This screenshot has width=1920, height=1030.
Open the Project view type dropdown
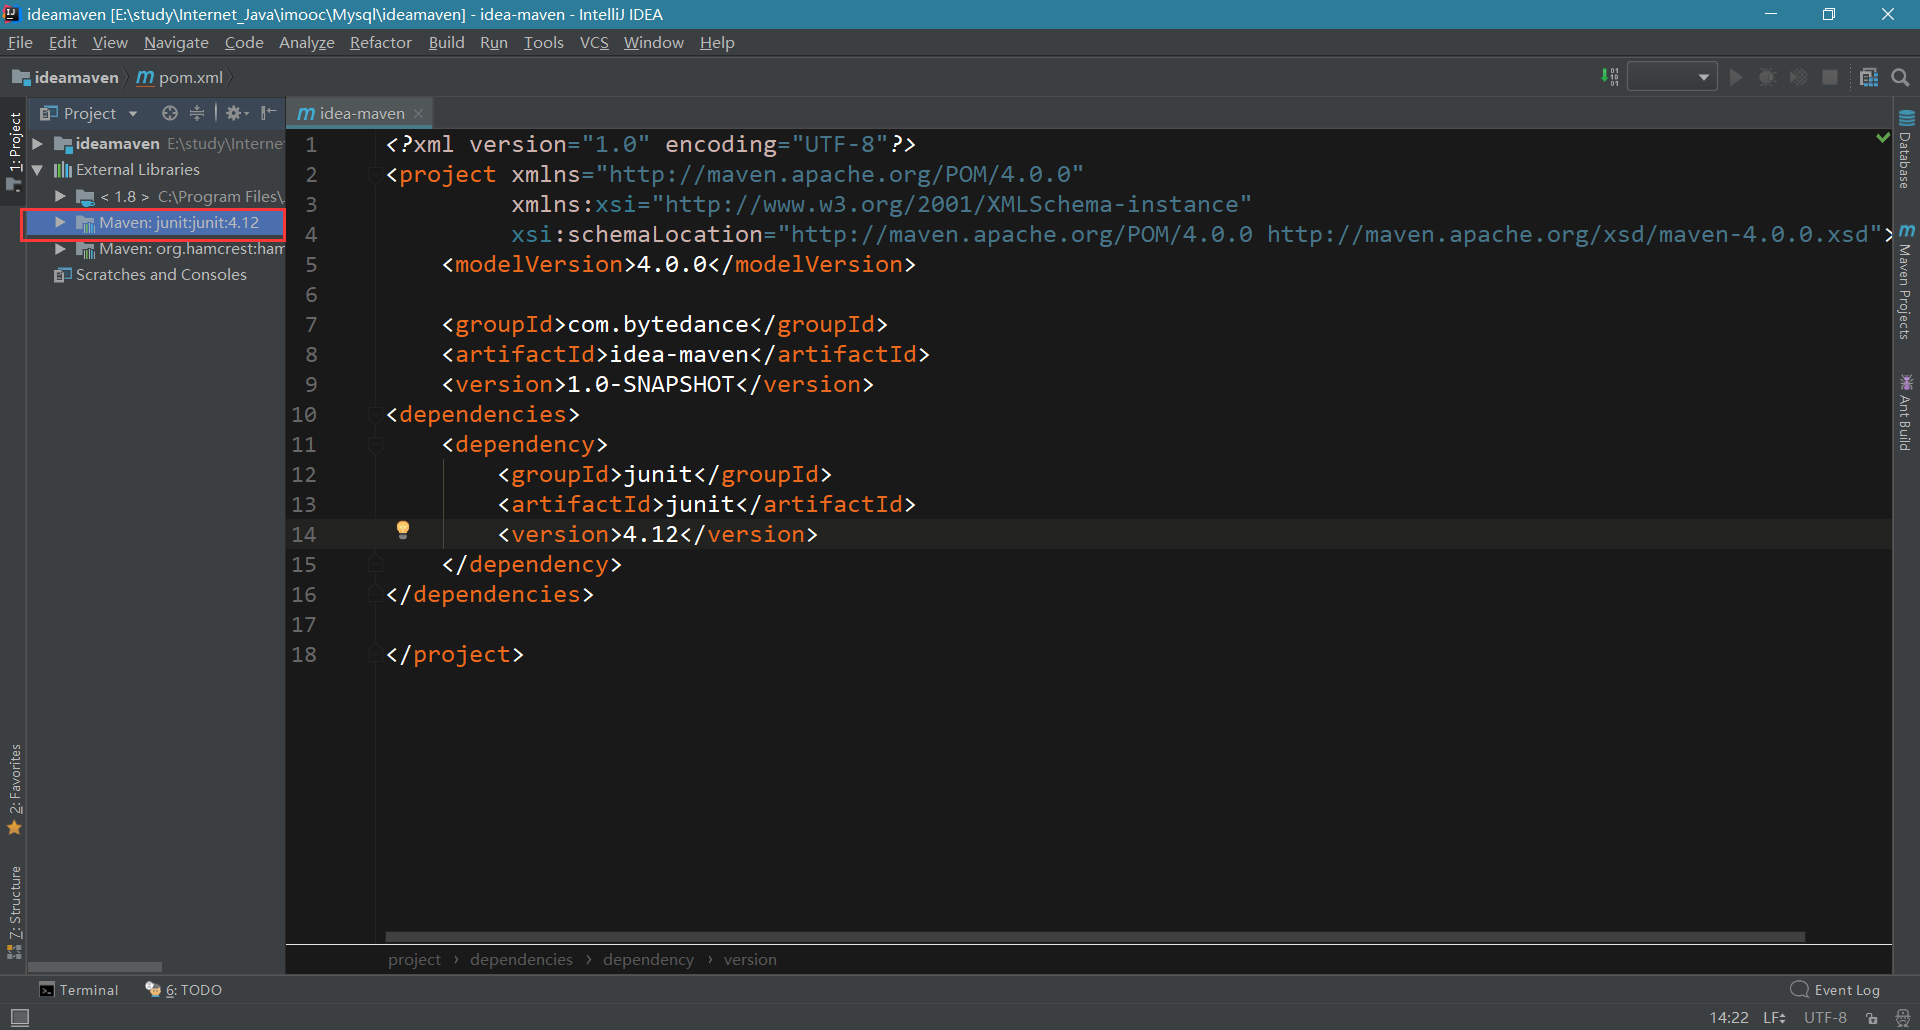click(89, 113)
